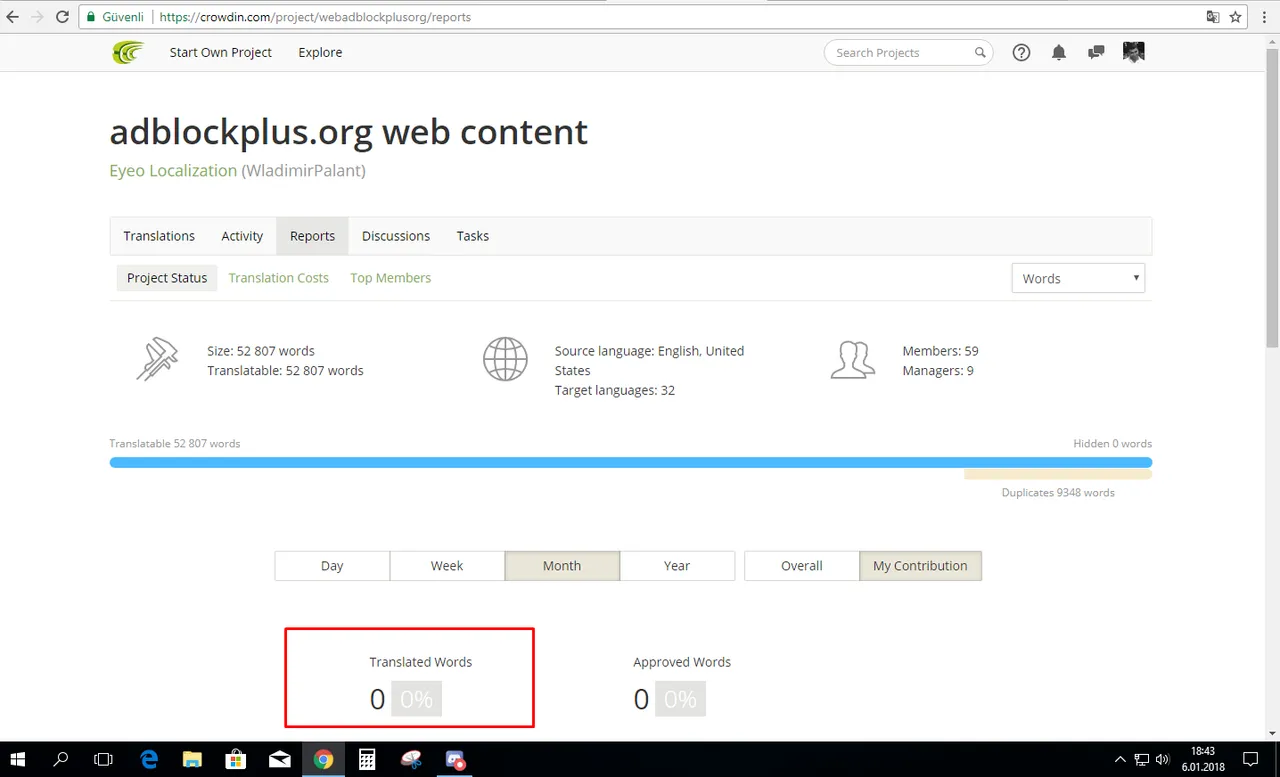Open the Eyeo Localization owner link
Image resolution: width=1280 pixels, height=777 pixels.
tap(173, 170)
